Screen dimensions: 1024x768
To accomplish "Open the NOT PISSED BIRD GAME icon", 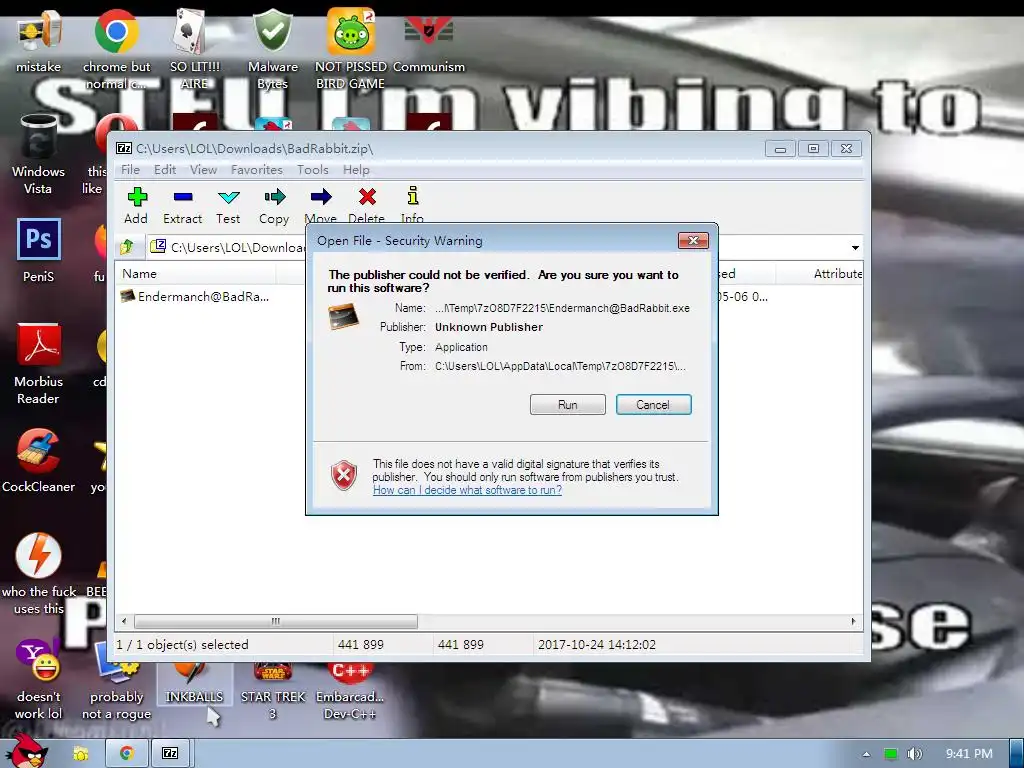I will point(351,49).
